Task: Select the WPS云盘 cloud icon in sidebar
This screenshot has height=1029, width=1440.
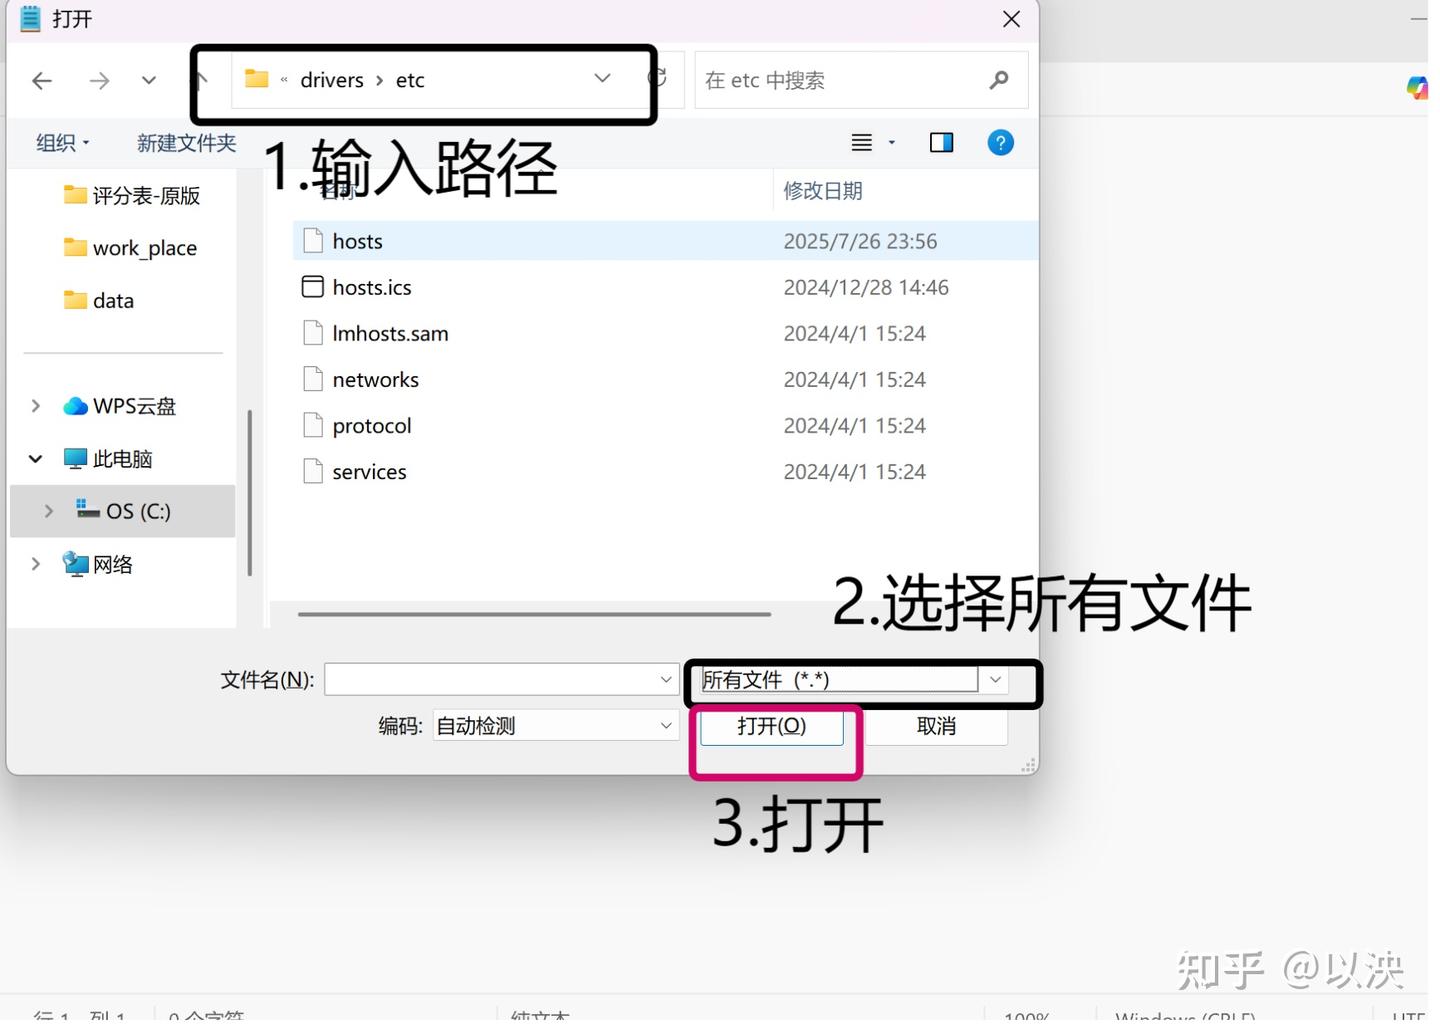Action: coord(75,406)
